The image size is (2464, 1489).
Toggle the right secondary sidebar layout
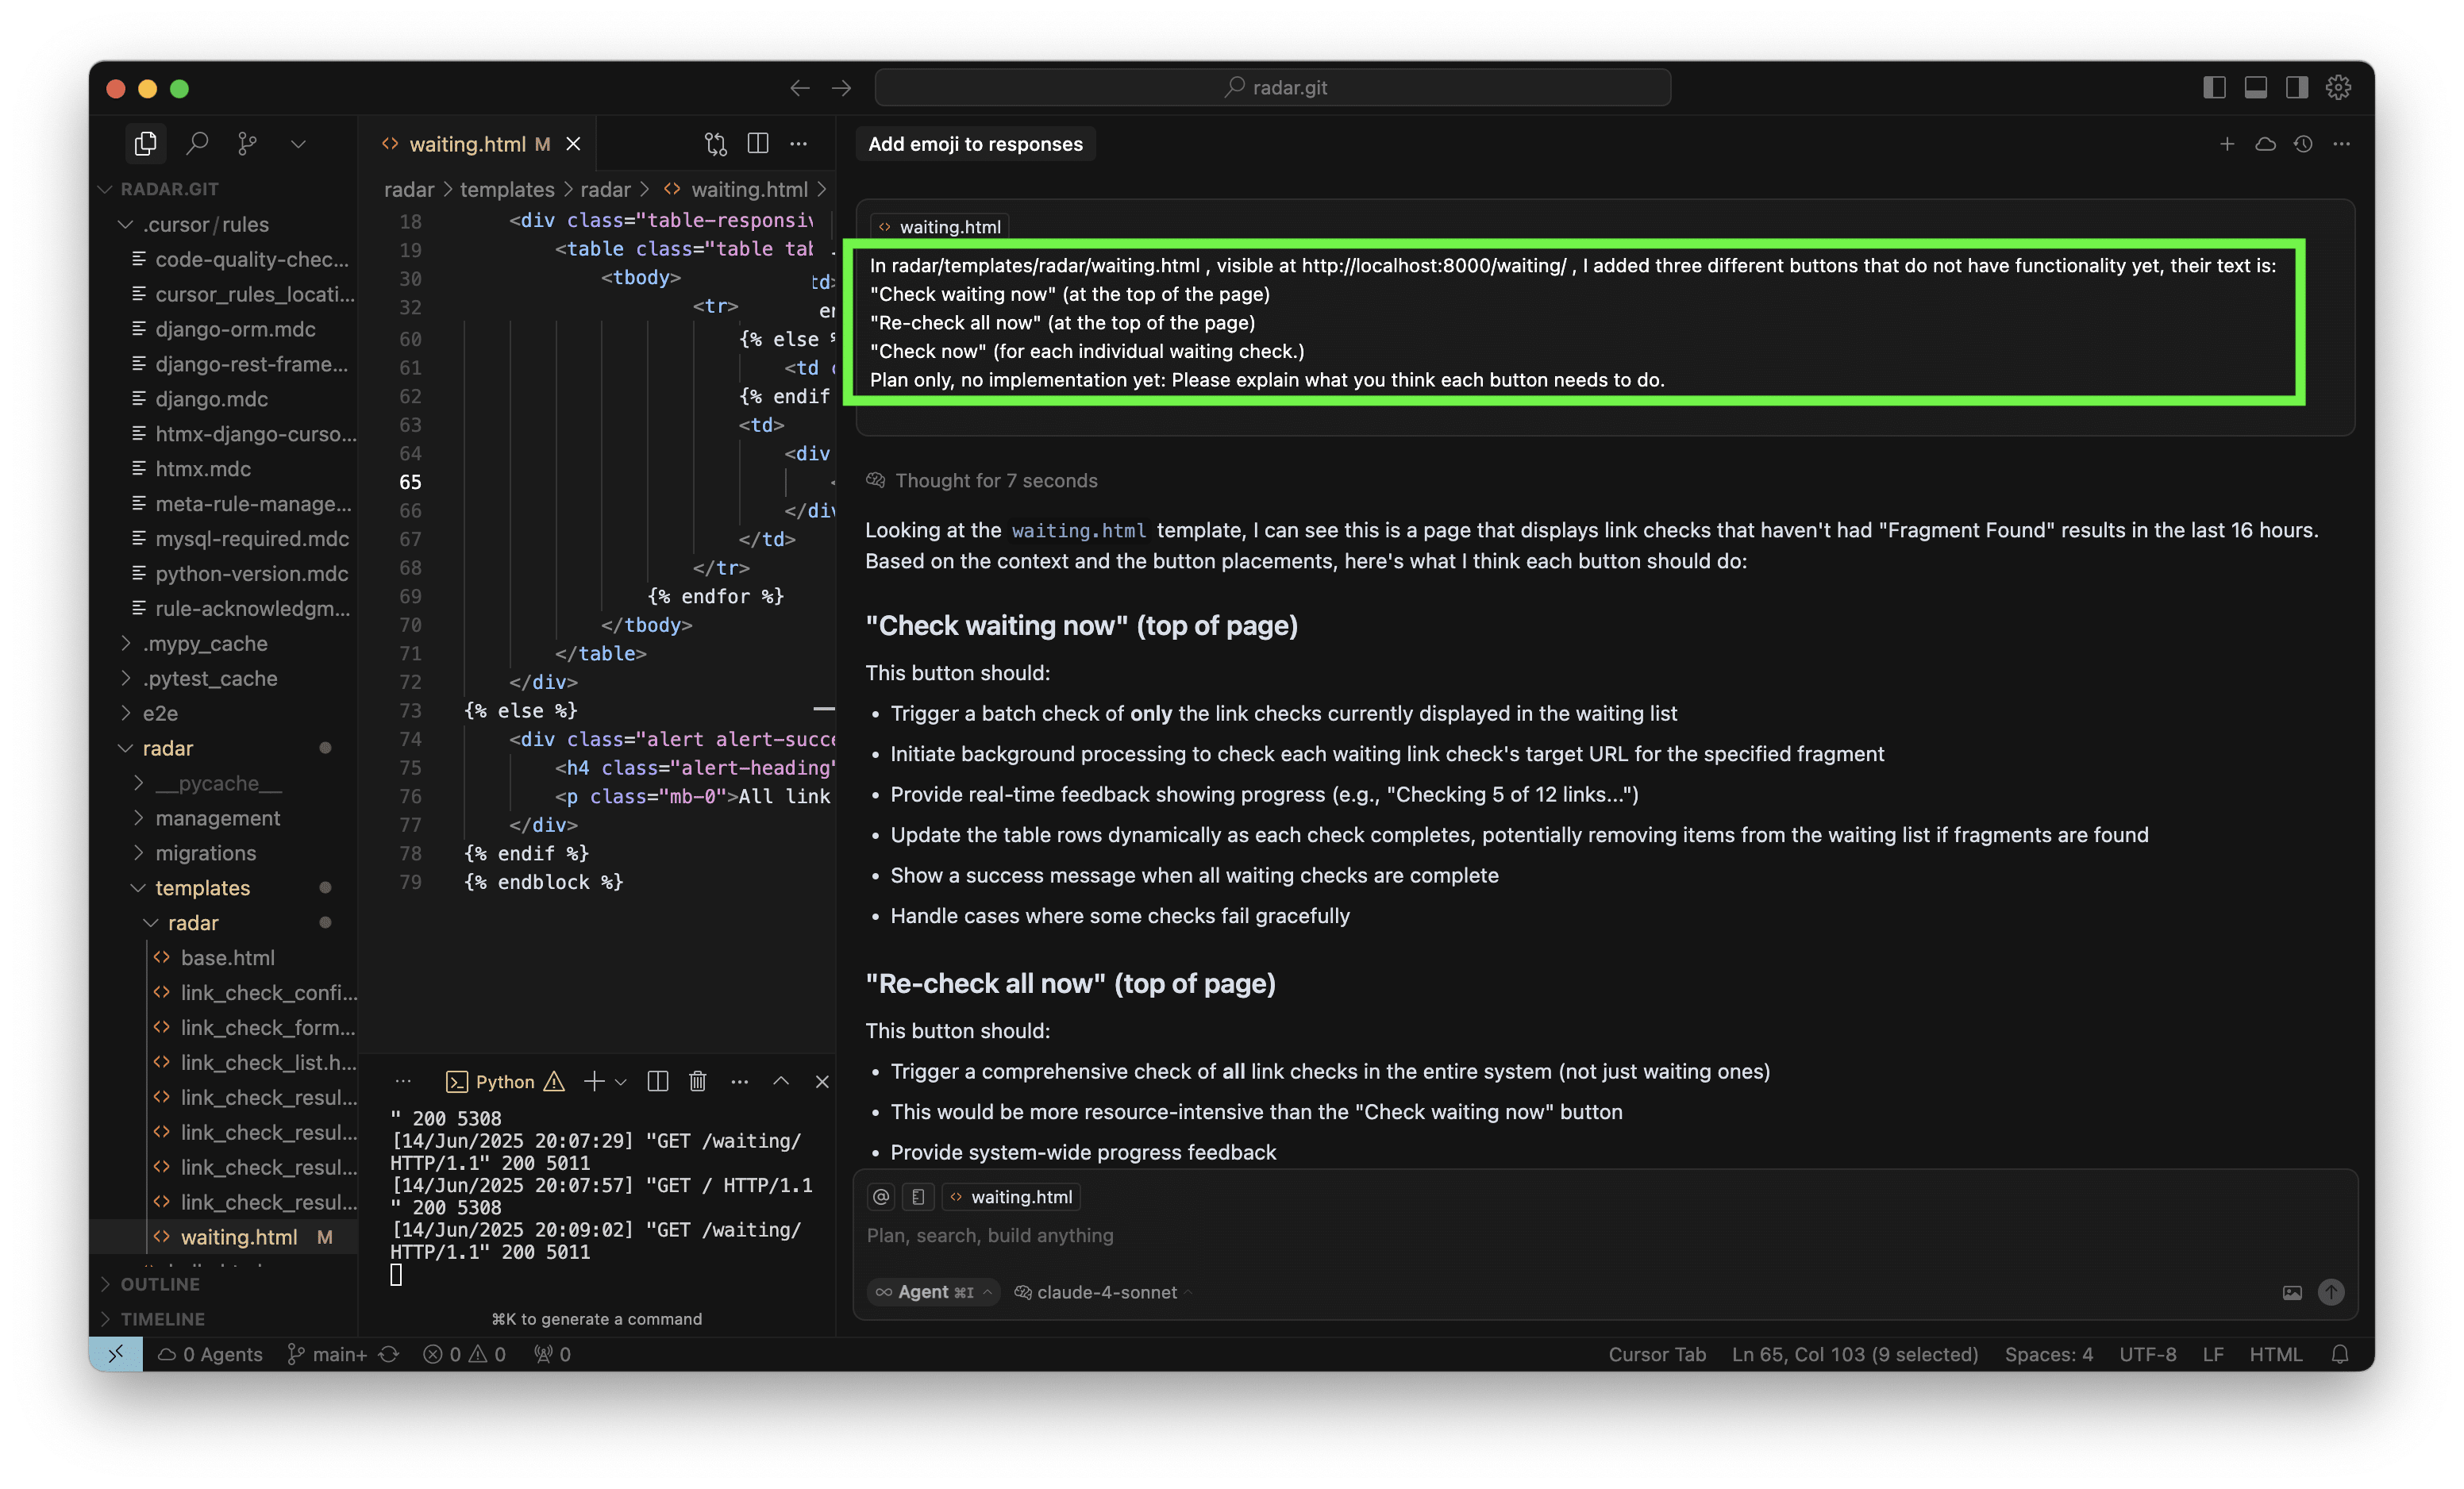click(x=2296, y=88)
